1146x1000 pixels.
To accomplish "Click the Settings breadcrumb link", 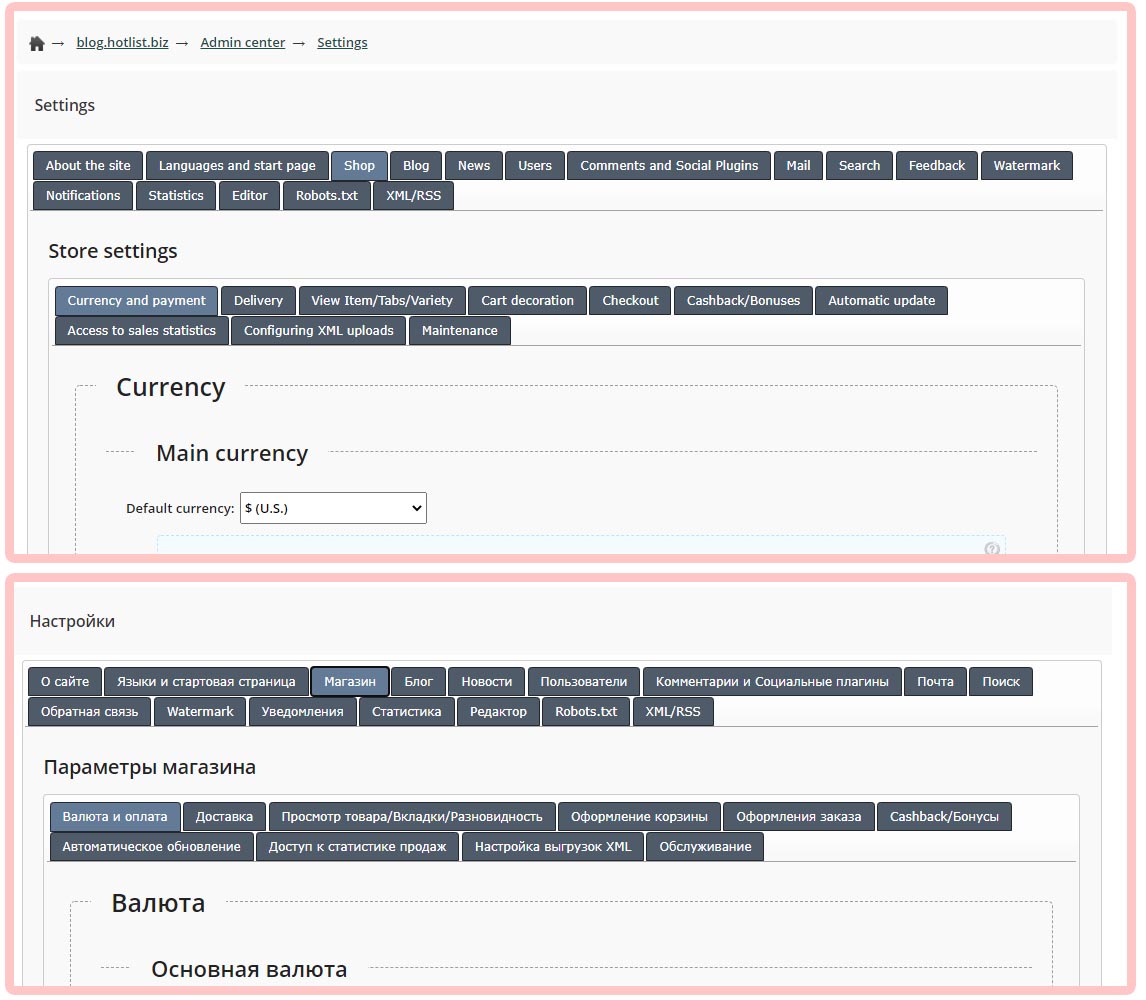I will coord(342,43).
